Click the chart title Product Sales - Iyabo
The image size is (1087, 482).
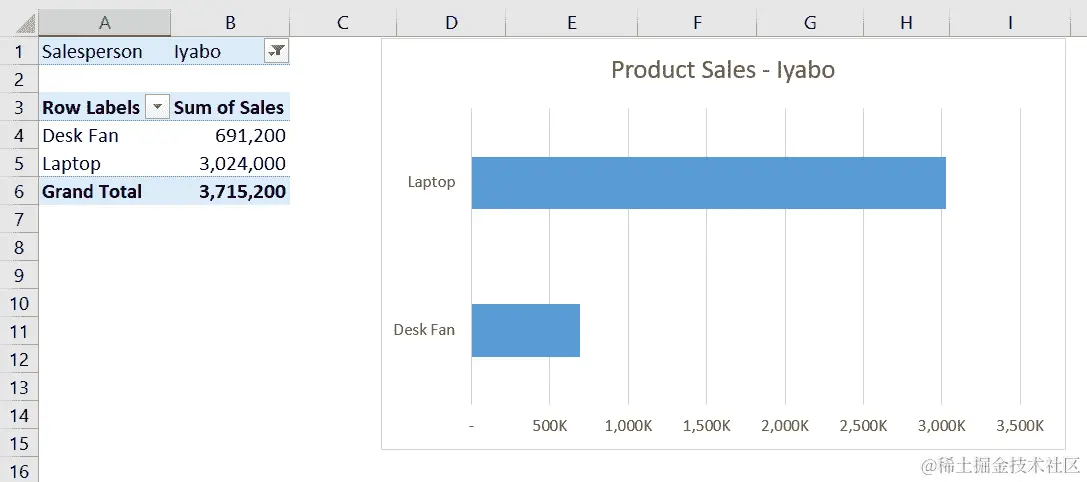point(722,70)
